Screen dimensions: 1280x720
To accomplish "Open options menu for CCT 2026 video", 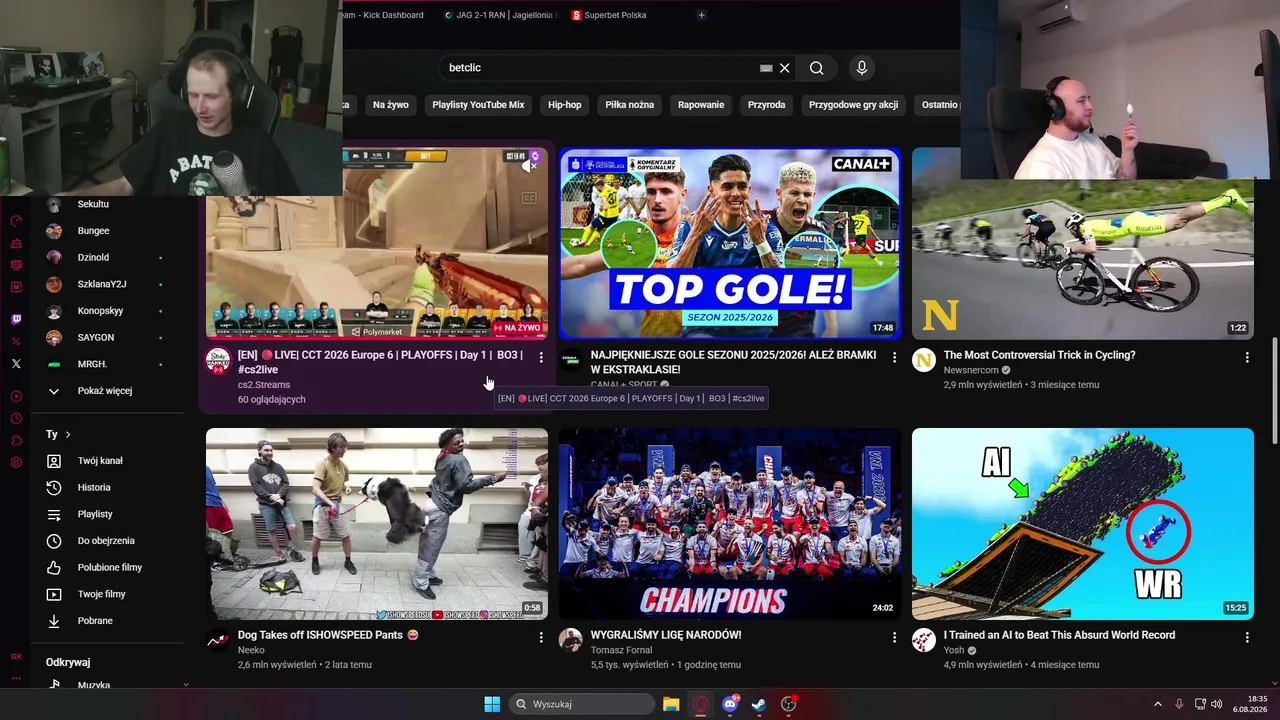I will pyautogui.click(x=541, y=357).
